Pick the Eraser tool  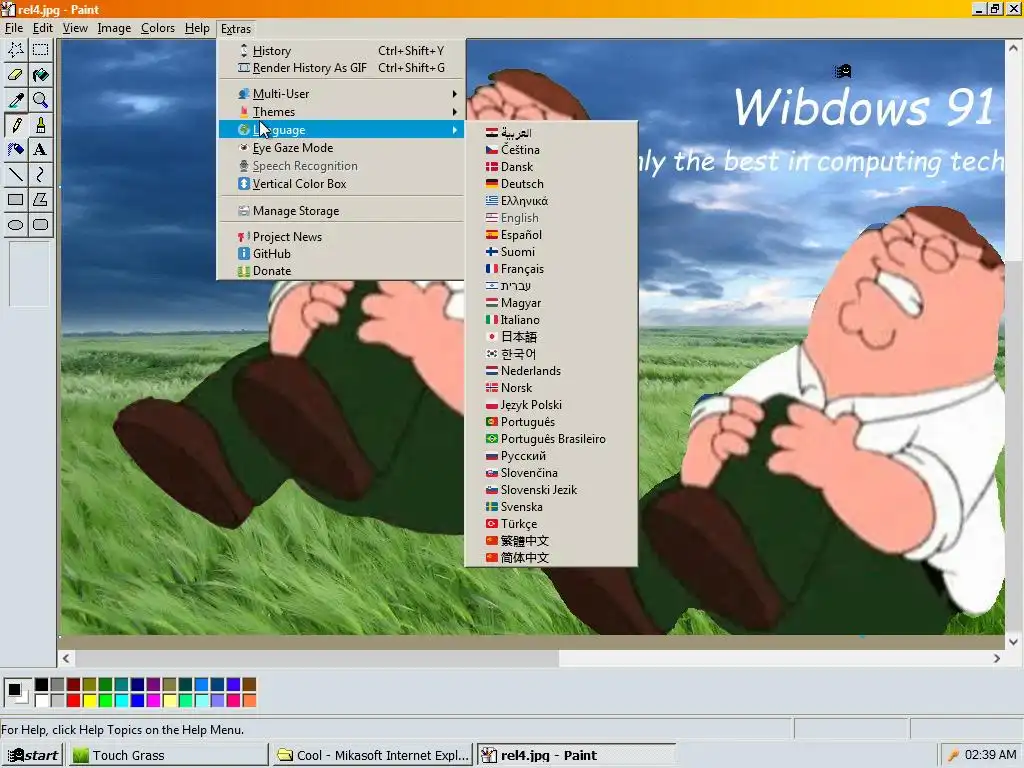tap(16, 74)
